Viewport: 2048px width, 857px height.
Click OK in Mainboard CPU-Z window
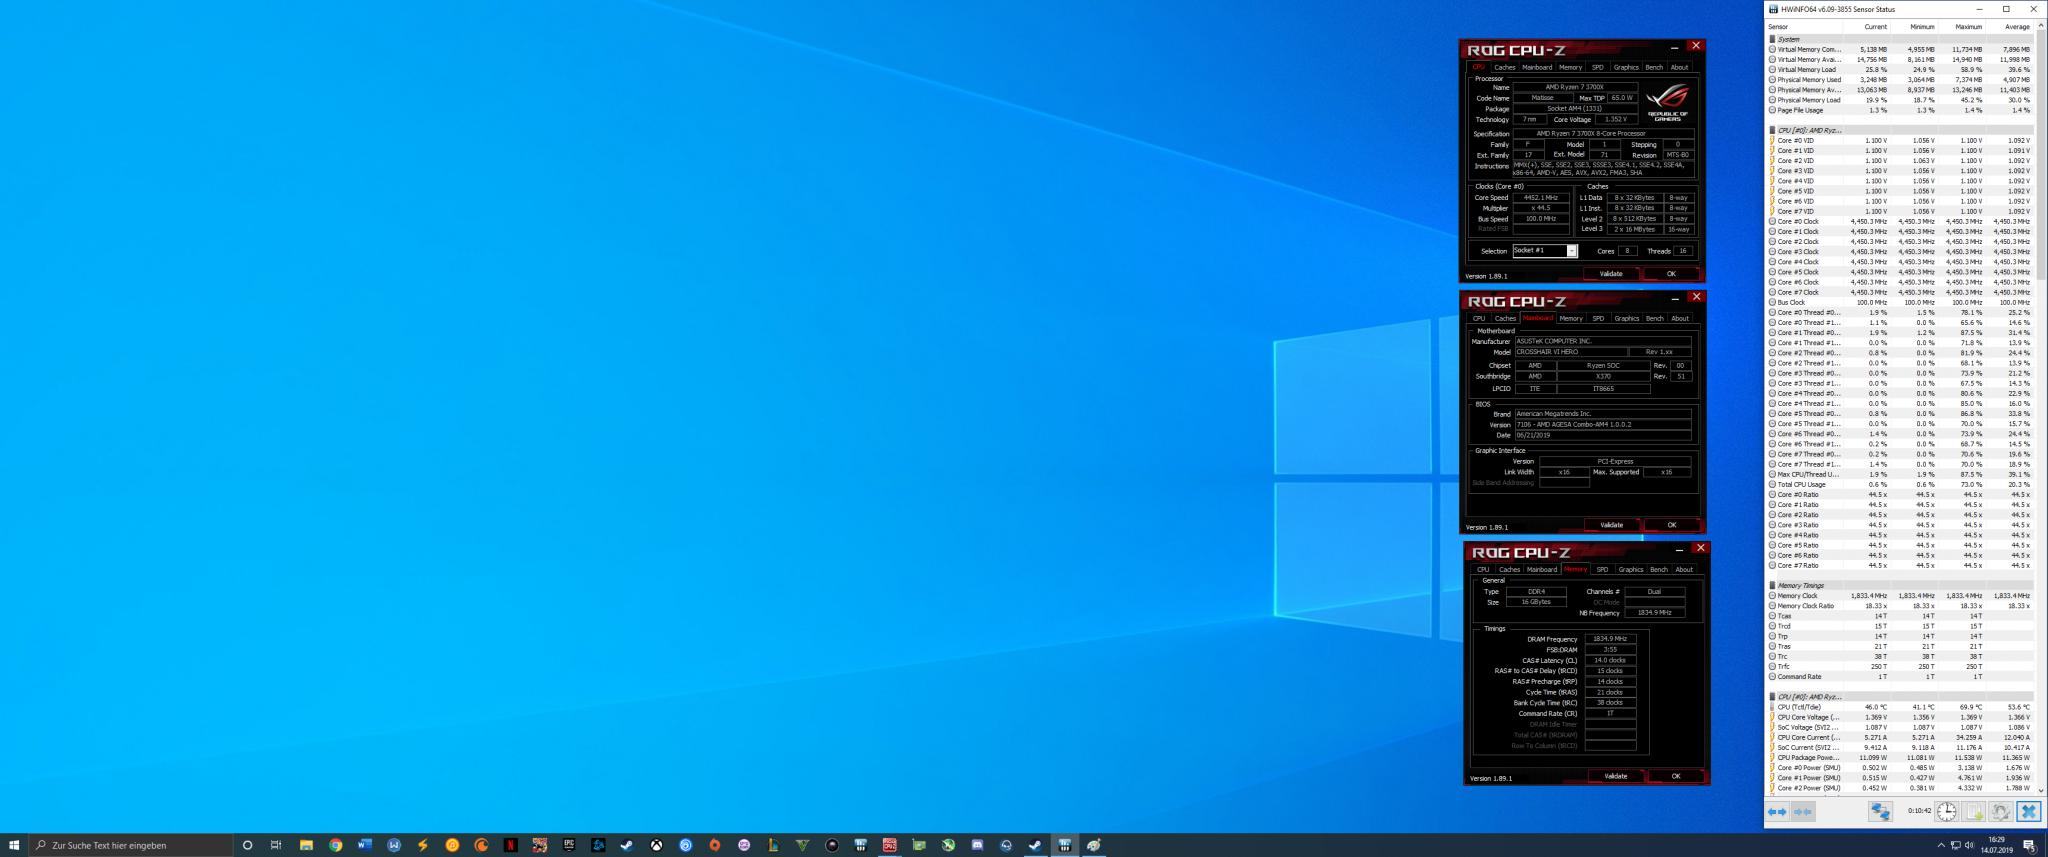[1672, 525]
